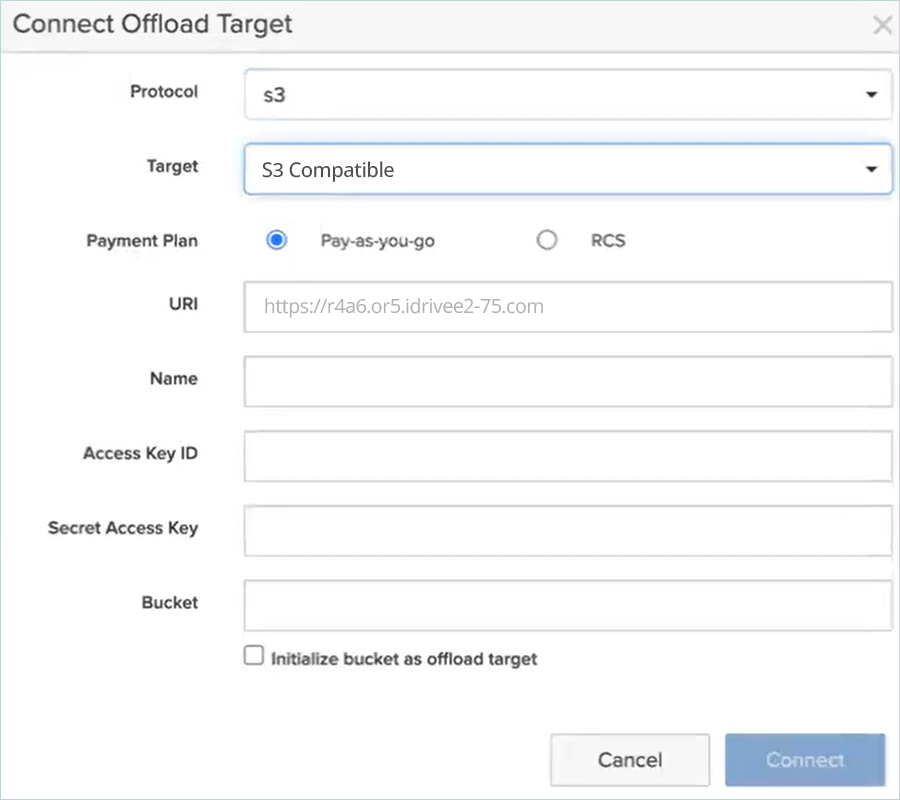The image size is (900, 800).
Task: Click the Connect button
Action: click(x=805, y=760)
